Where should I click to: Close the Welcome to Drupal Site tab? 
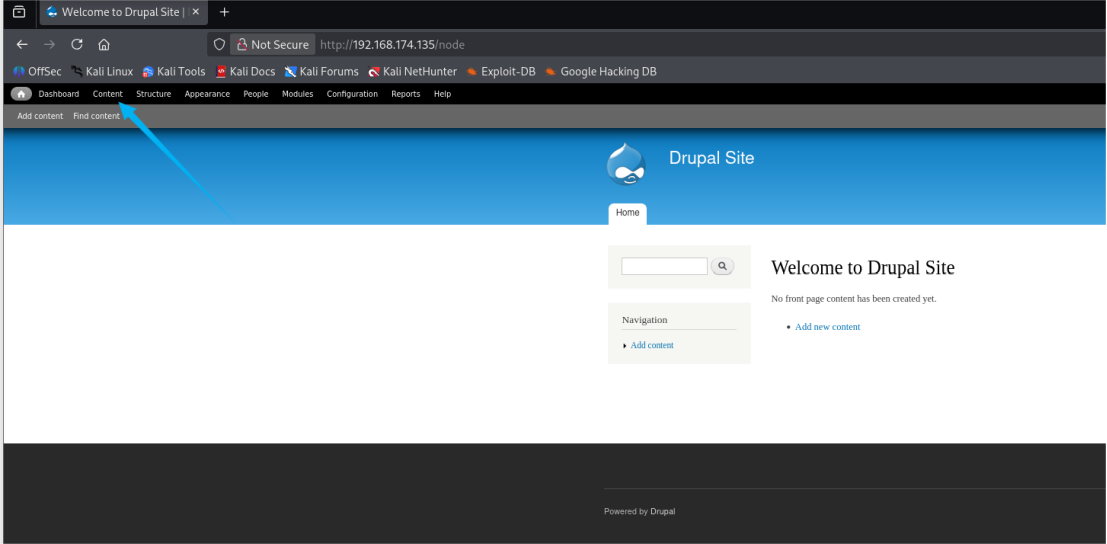pos(196,12)
